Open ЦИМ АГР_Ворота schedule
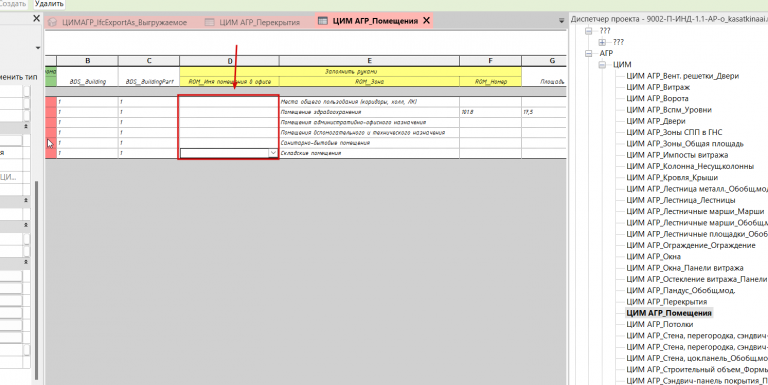768x385 pixels. point(657,98)
